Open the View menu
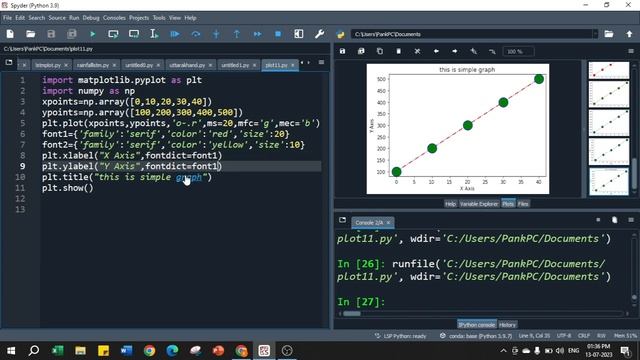 tap(175, 18)
